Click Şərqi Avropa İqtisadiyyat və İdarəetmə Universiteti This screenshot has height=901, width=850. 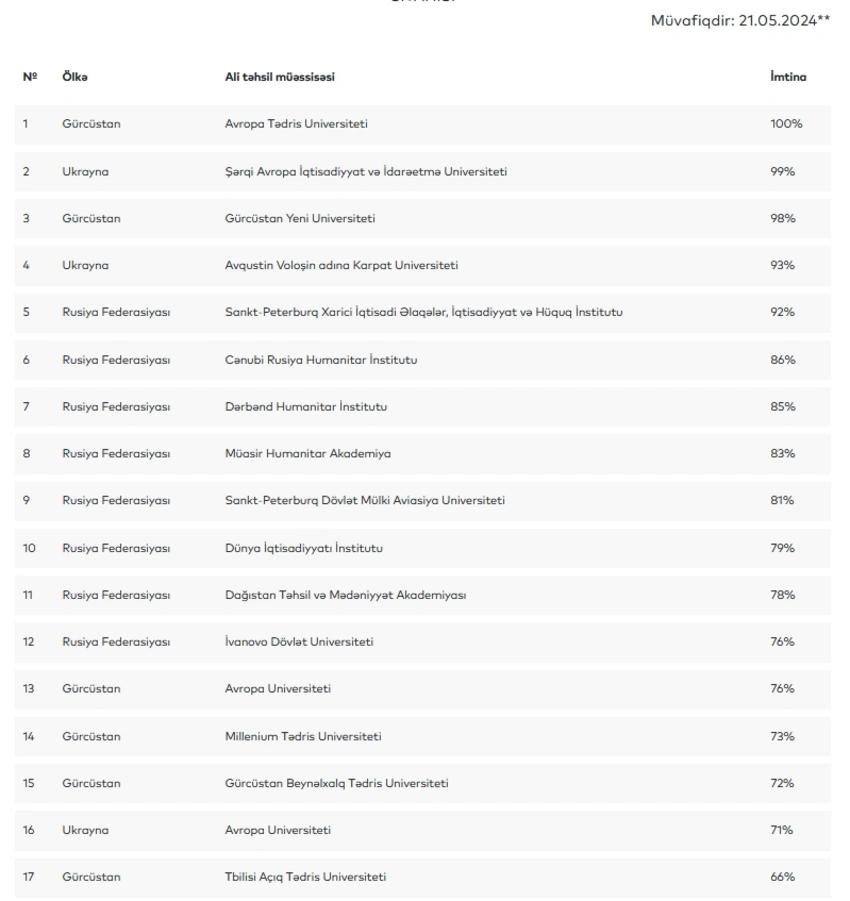click(366, 171)
